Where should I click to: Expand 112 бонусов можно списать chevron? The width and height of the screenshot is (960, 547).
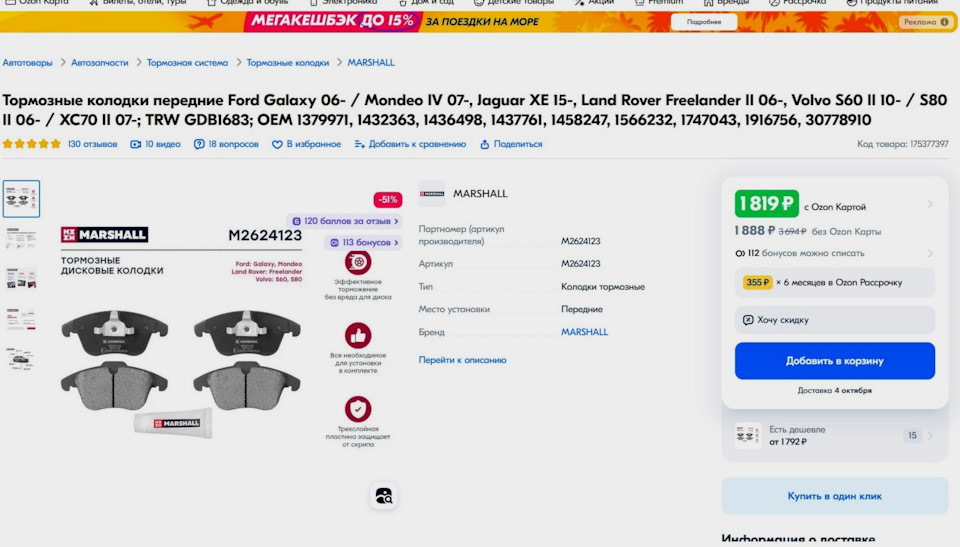(930, 253)
